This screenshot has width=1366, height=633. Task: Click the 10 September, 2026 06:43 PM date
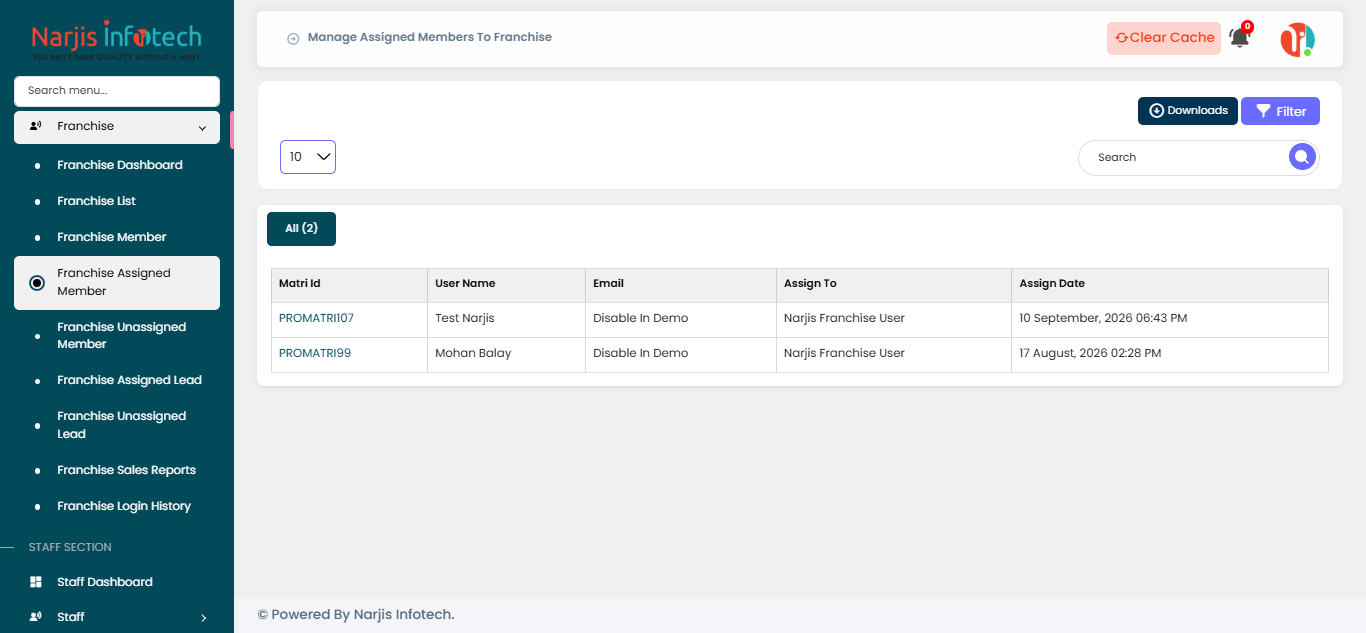pos(1103,318)
